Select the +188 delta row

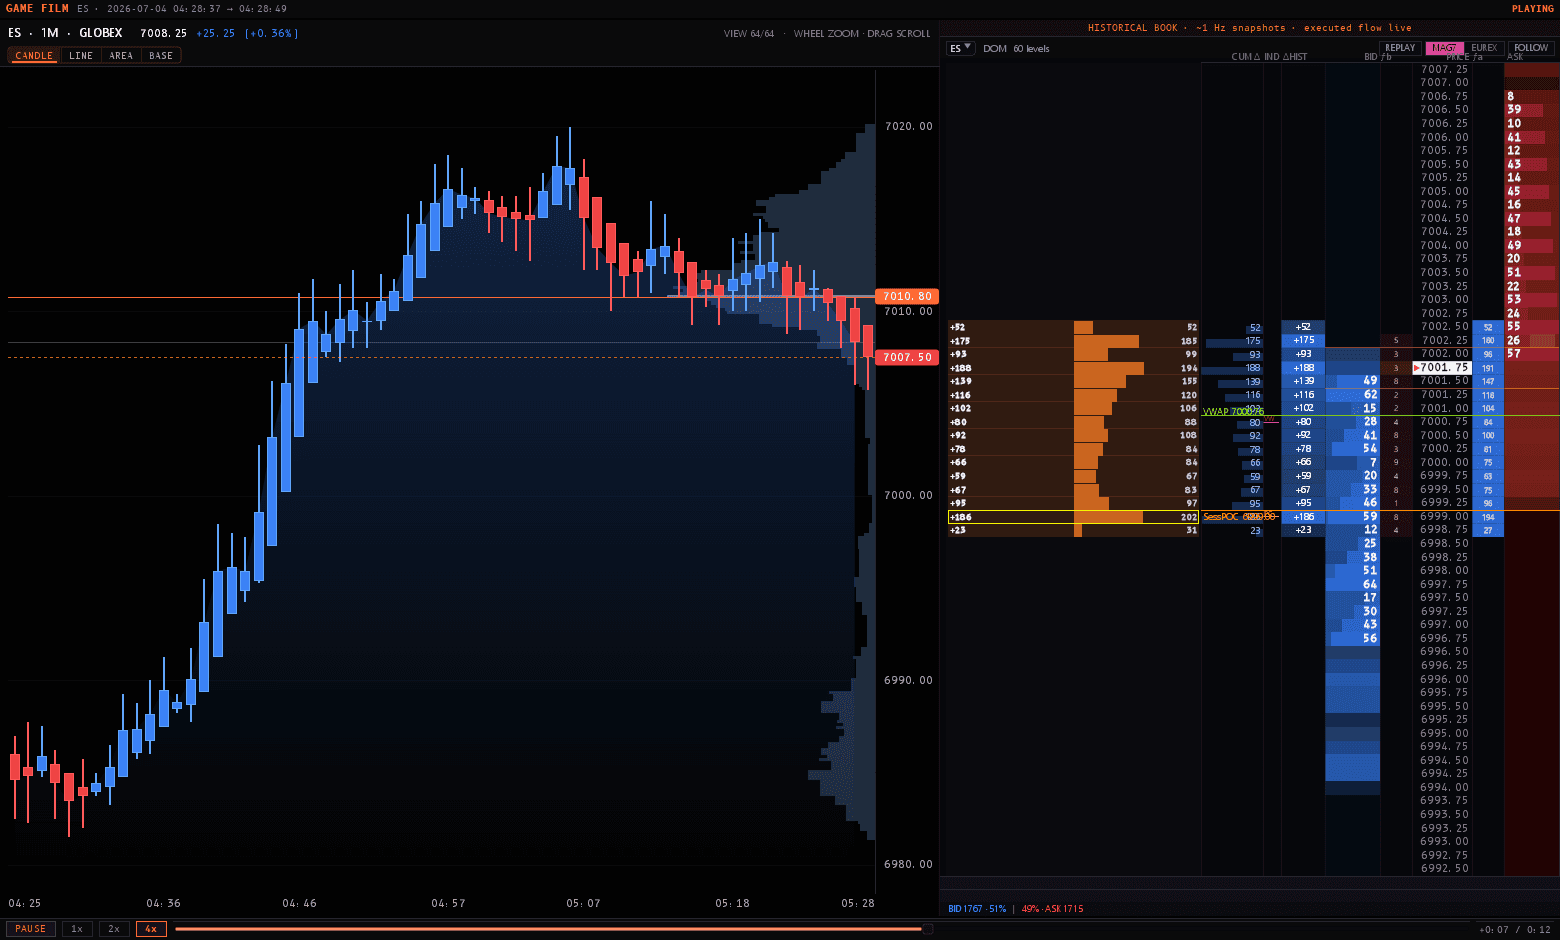(x=1073, y=368)
